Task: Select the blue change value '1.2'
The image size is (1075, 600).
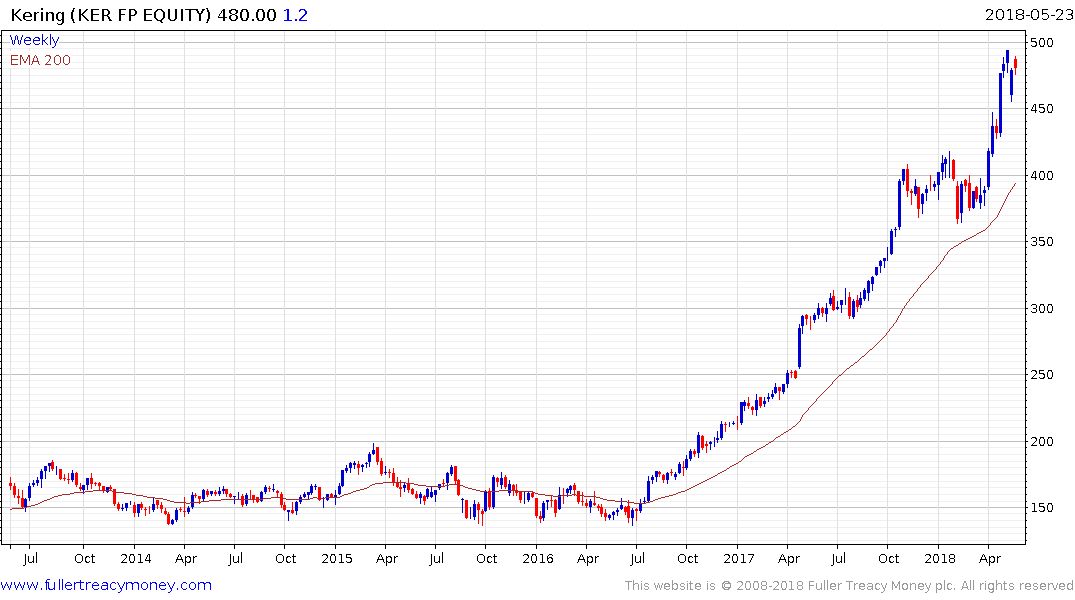Action: pos(295,14)
